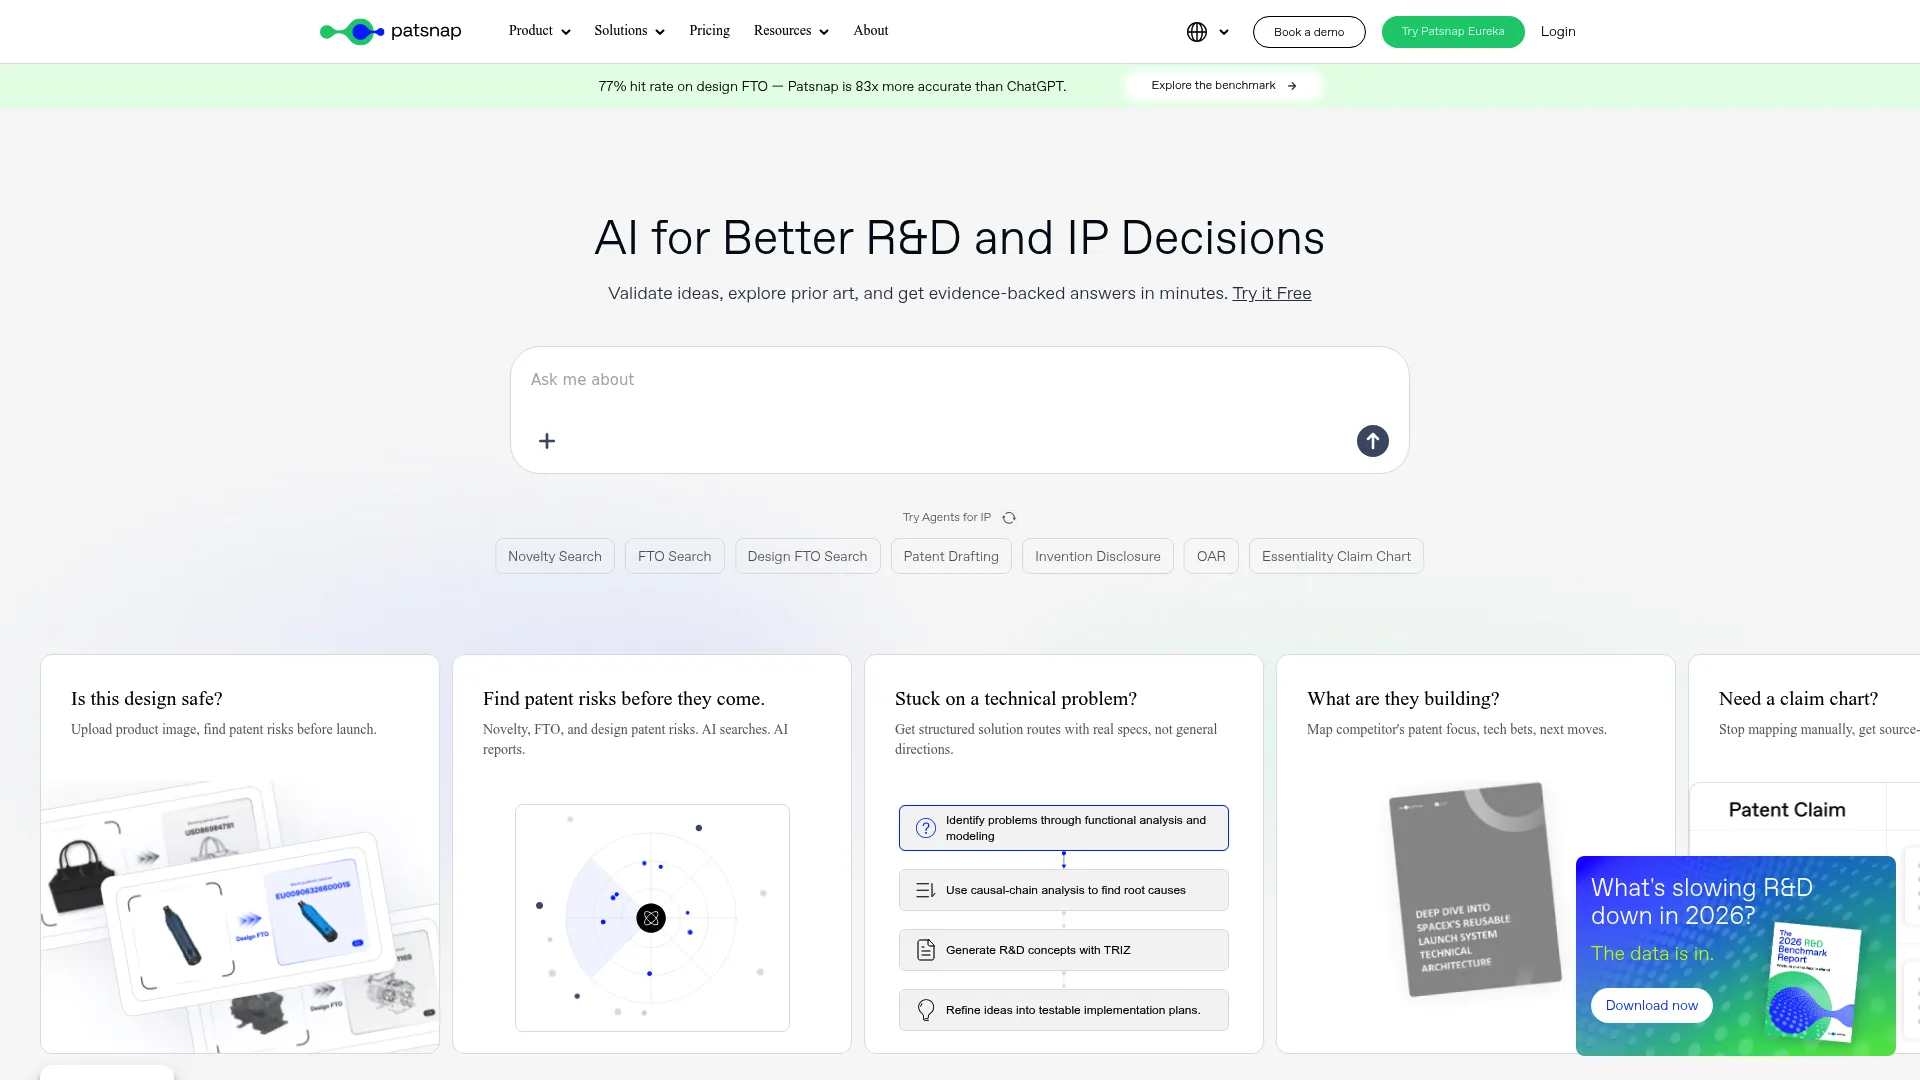
Task: Expand the Solutions menu
Action: pos(630,31)
